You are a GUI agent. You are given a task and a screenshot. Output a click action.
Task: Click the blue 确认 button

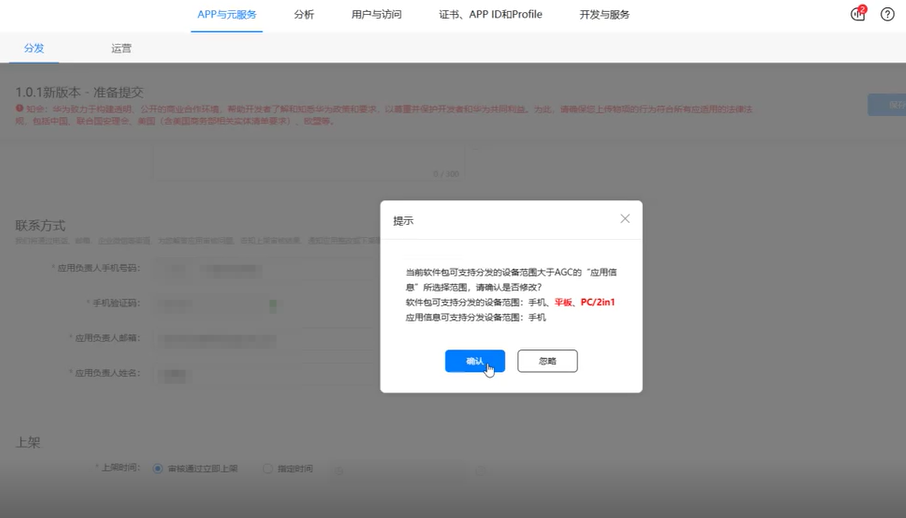coord(475,361)
